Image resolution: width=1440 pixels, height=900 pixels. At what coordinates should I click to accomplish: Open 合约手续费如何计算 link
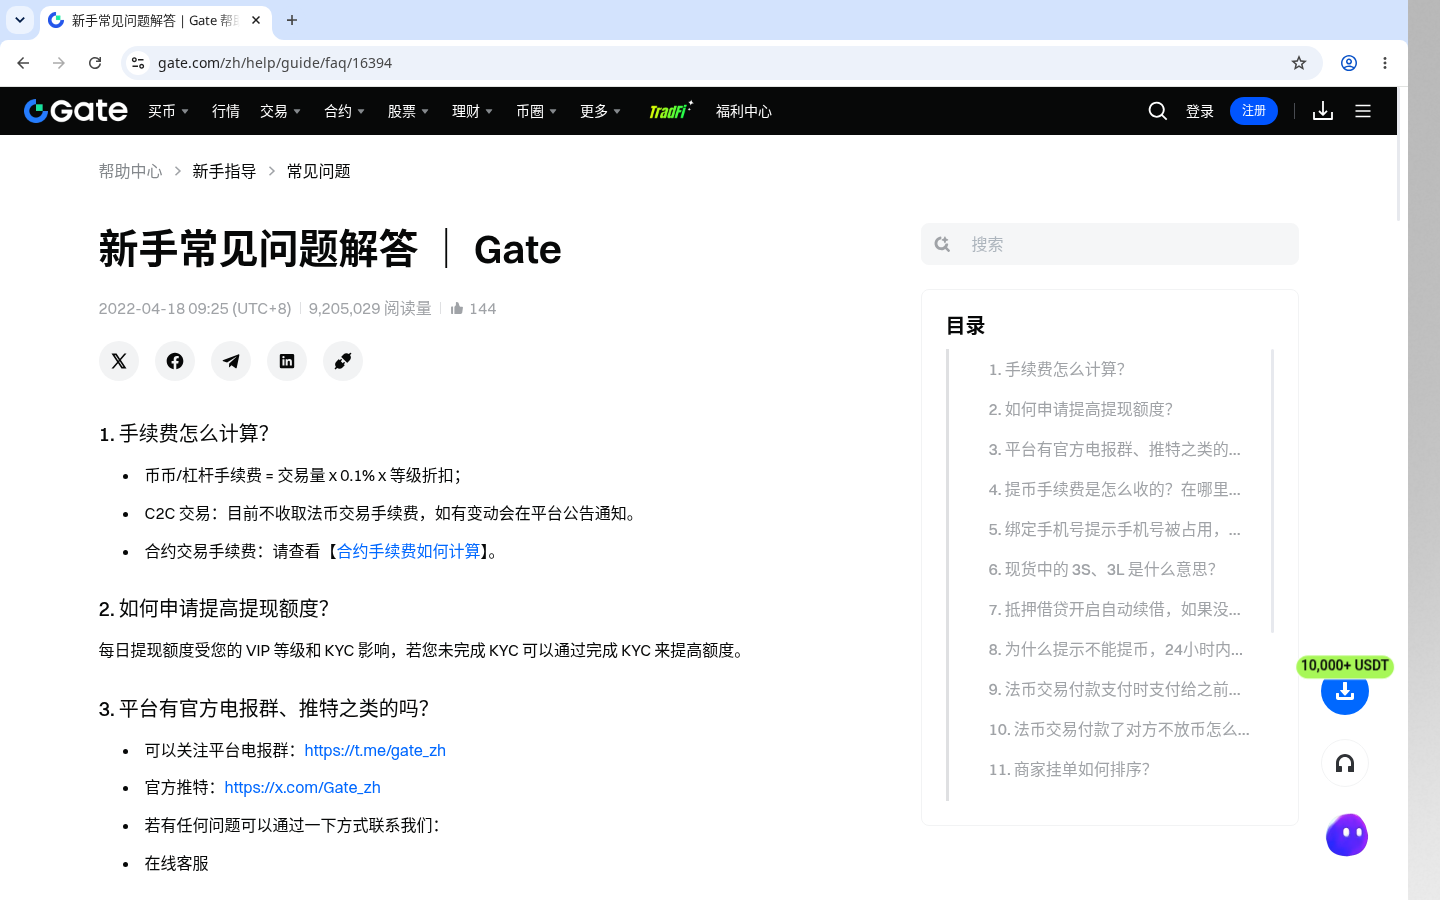408,551
